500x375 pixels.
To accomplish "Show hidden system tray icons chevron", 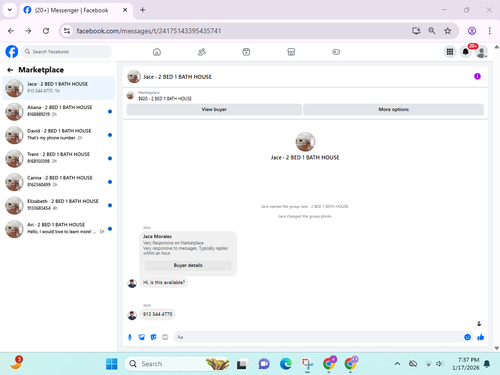I will point(397,364).
